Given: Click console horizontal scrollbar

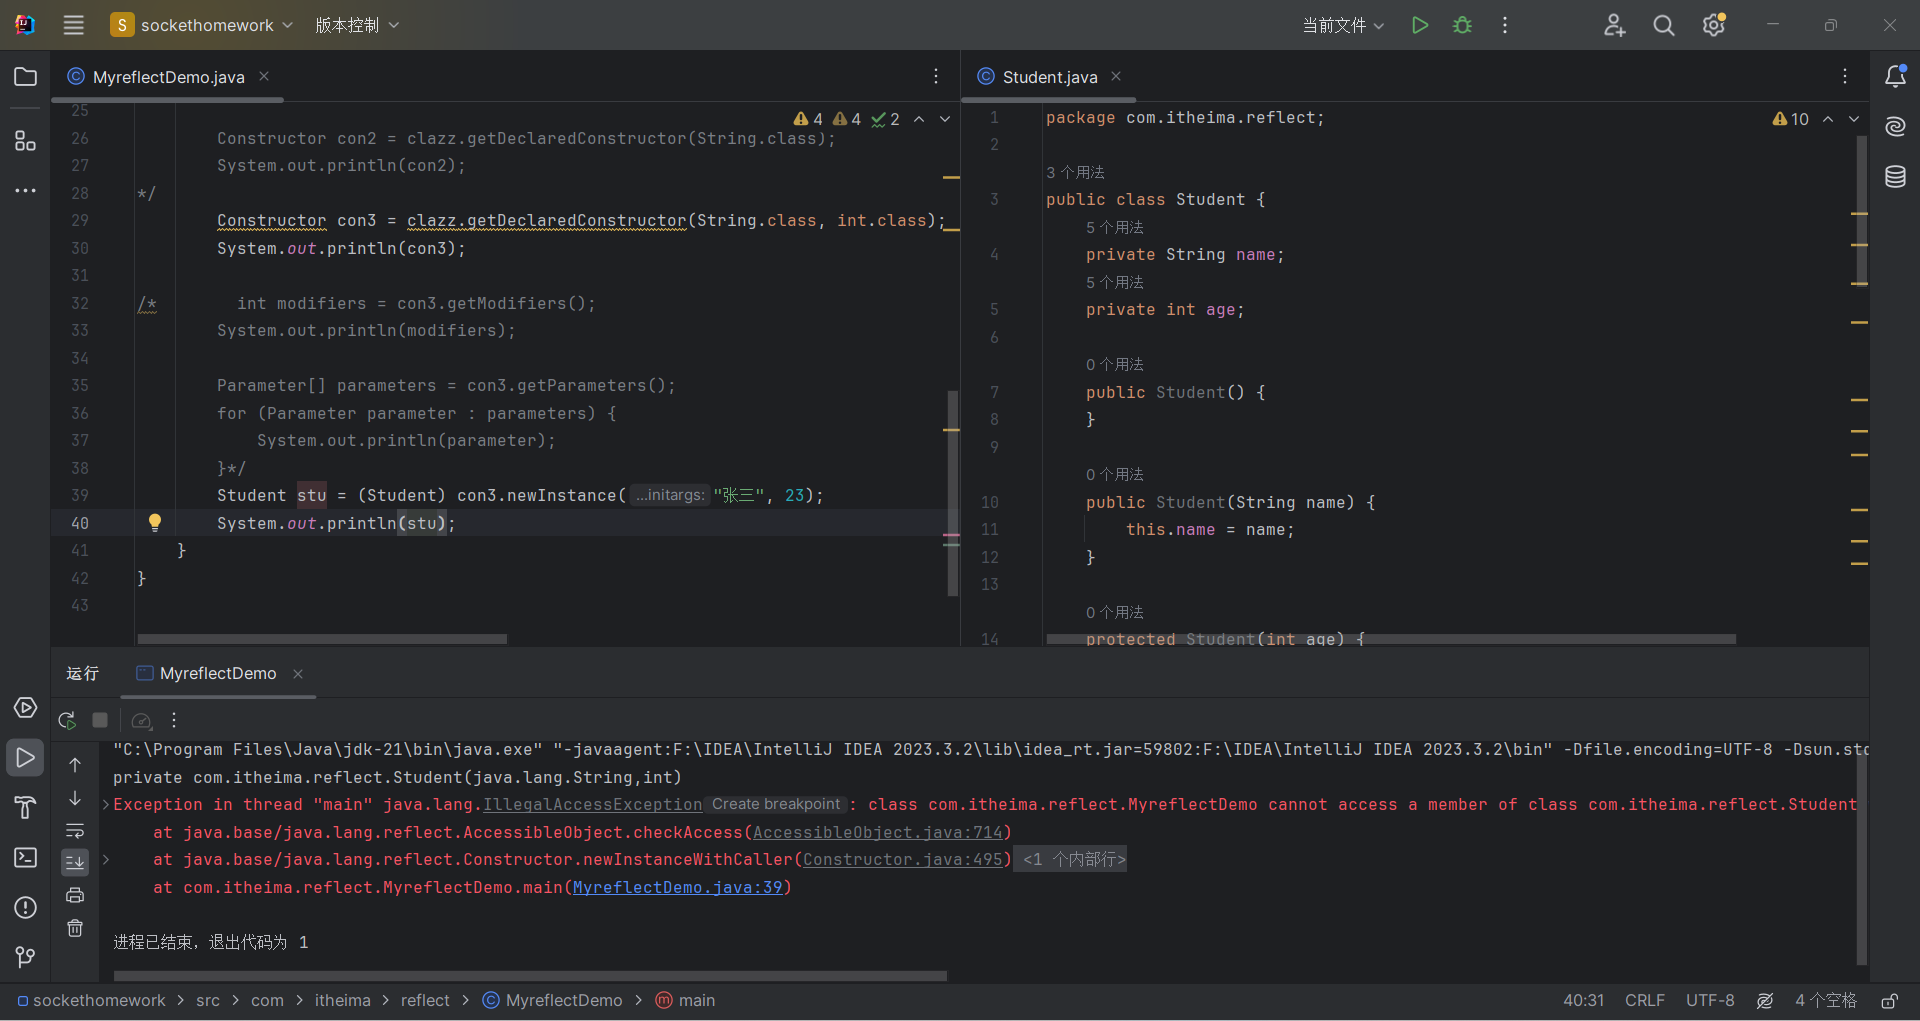Looking at the screenshot, I should click(530, 975).
